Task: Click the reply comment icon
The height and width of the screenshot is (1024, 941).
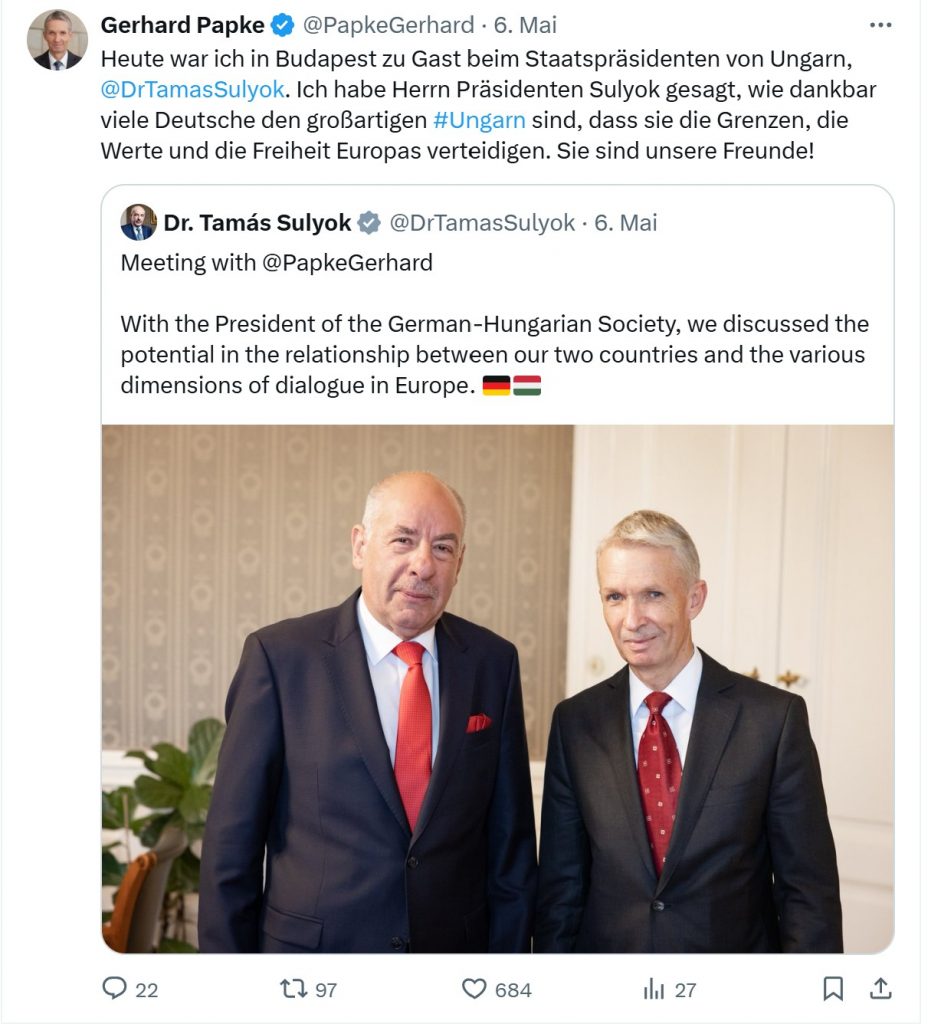Action: pyautogui.click(x=116, y=989)
